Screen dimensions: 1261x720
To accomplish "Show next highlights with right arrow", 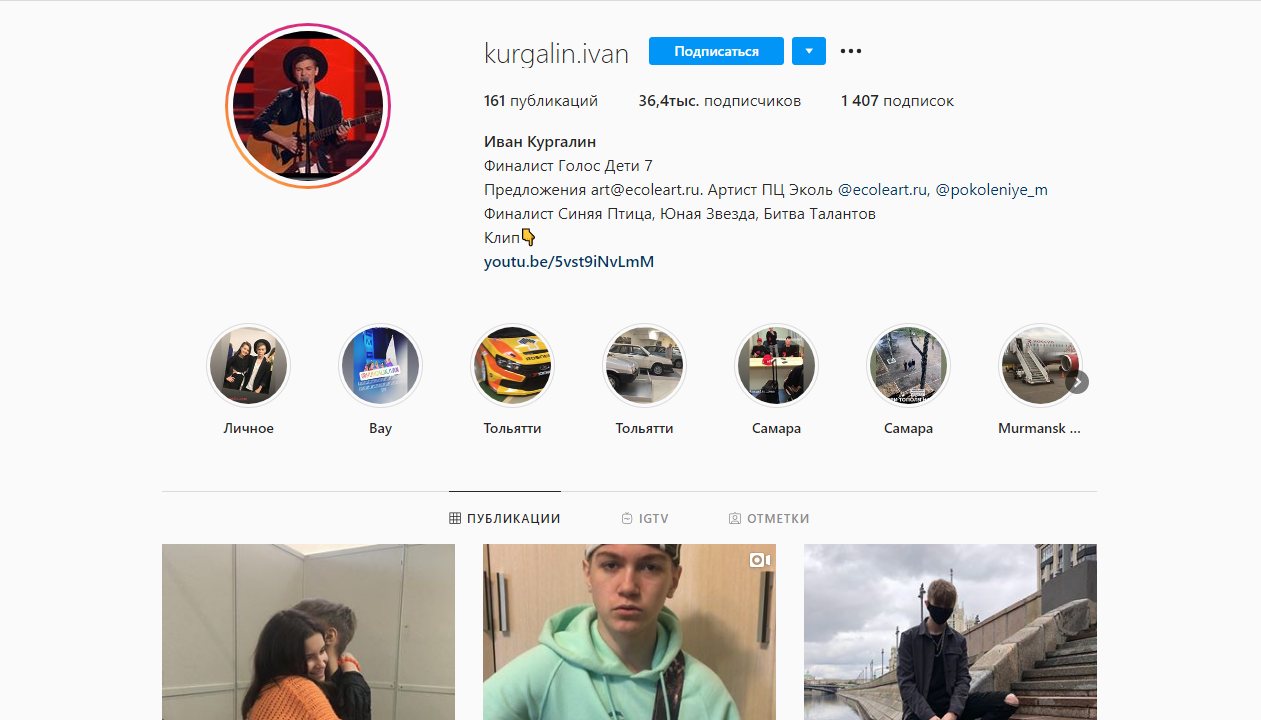I will [1077, 382].
